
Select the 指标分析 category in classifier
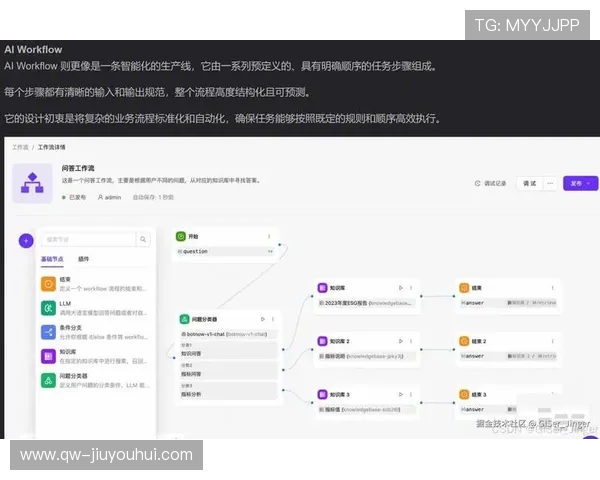(228, 391)
